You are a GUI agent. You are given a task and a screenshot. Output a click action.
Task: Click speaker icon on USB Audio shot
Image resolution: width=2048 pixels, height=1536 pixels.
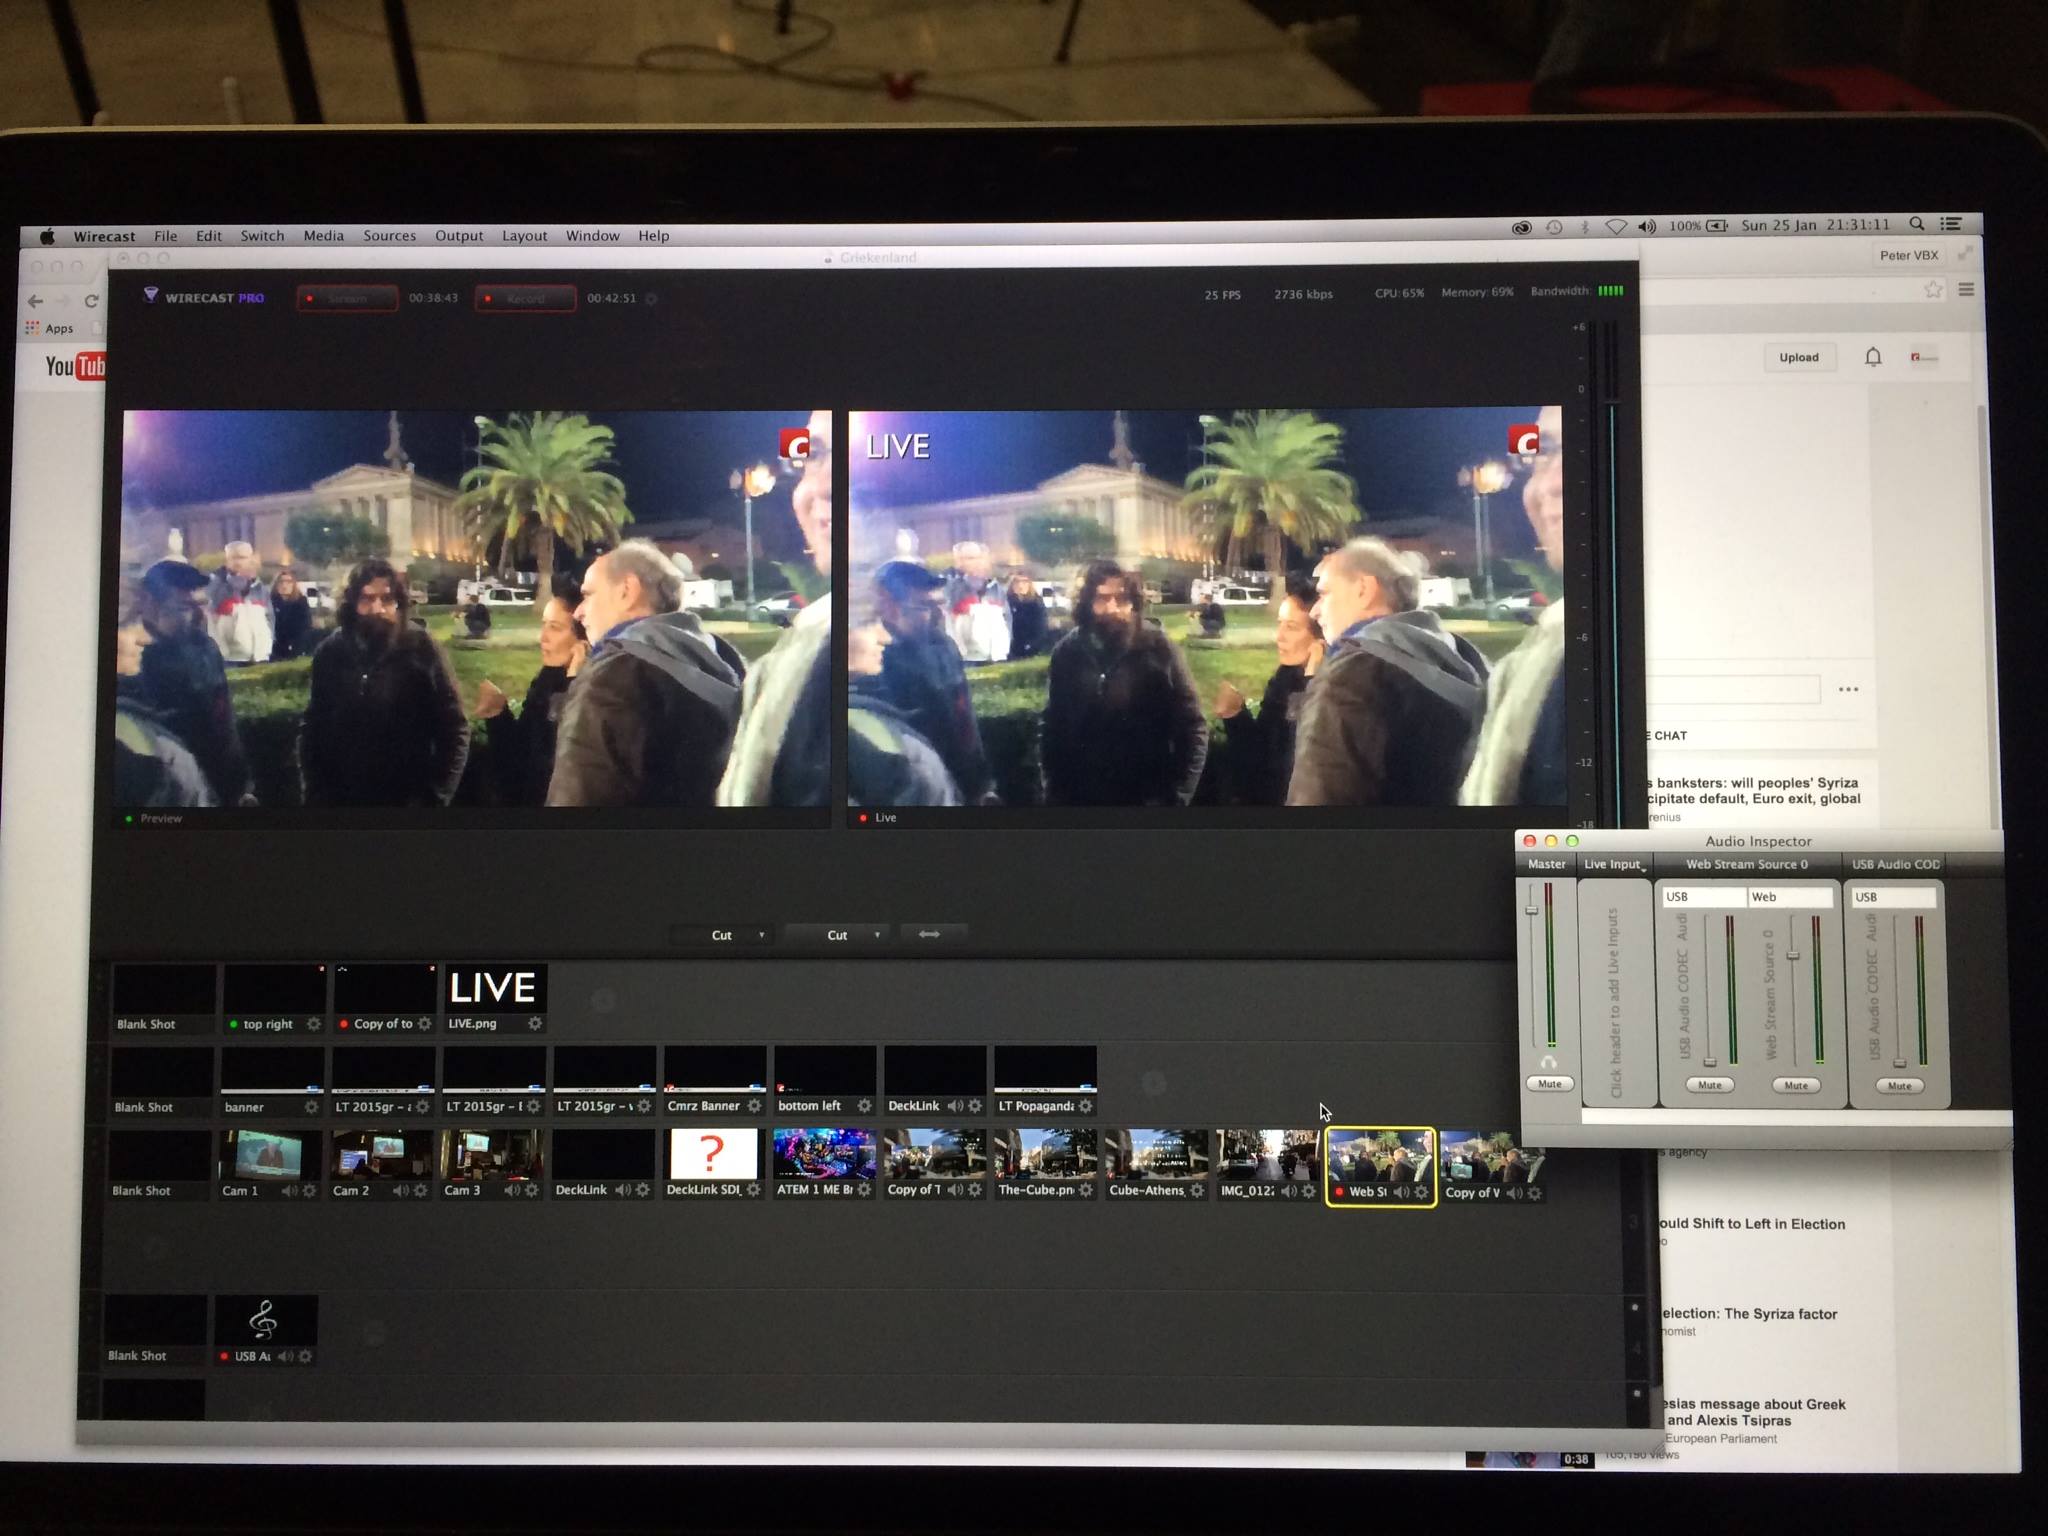tap(286, 1356)
